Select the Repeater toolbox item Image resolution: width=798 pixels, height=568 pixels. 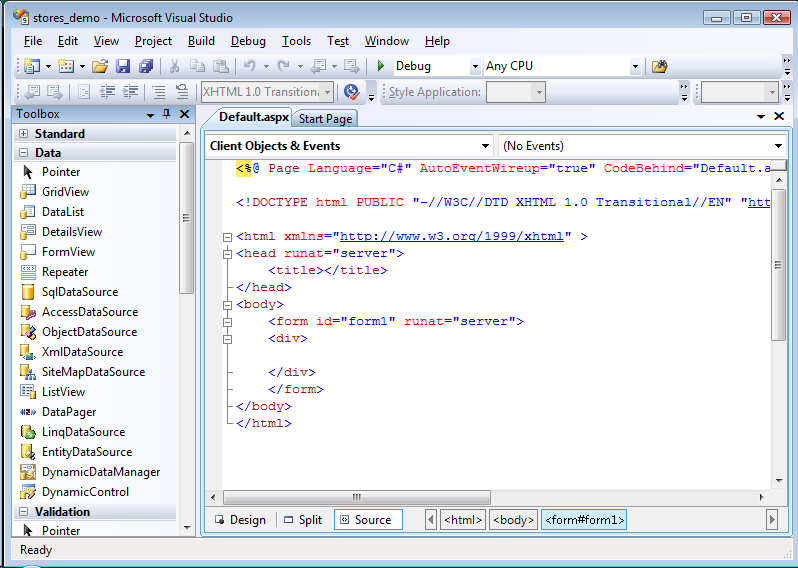tap(54, 272)
